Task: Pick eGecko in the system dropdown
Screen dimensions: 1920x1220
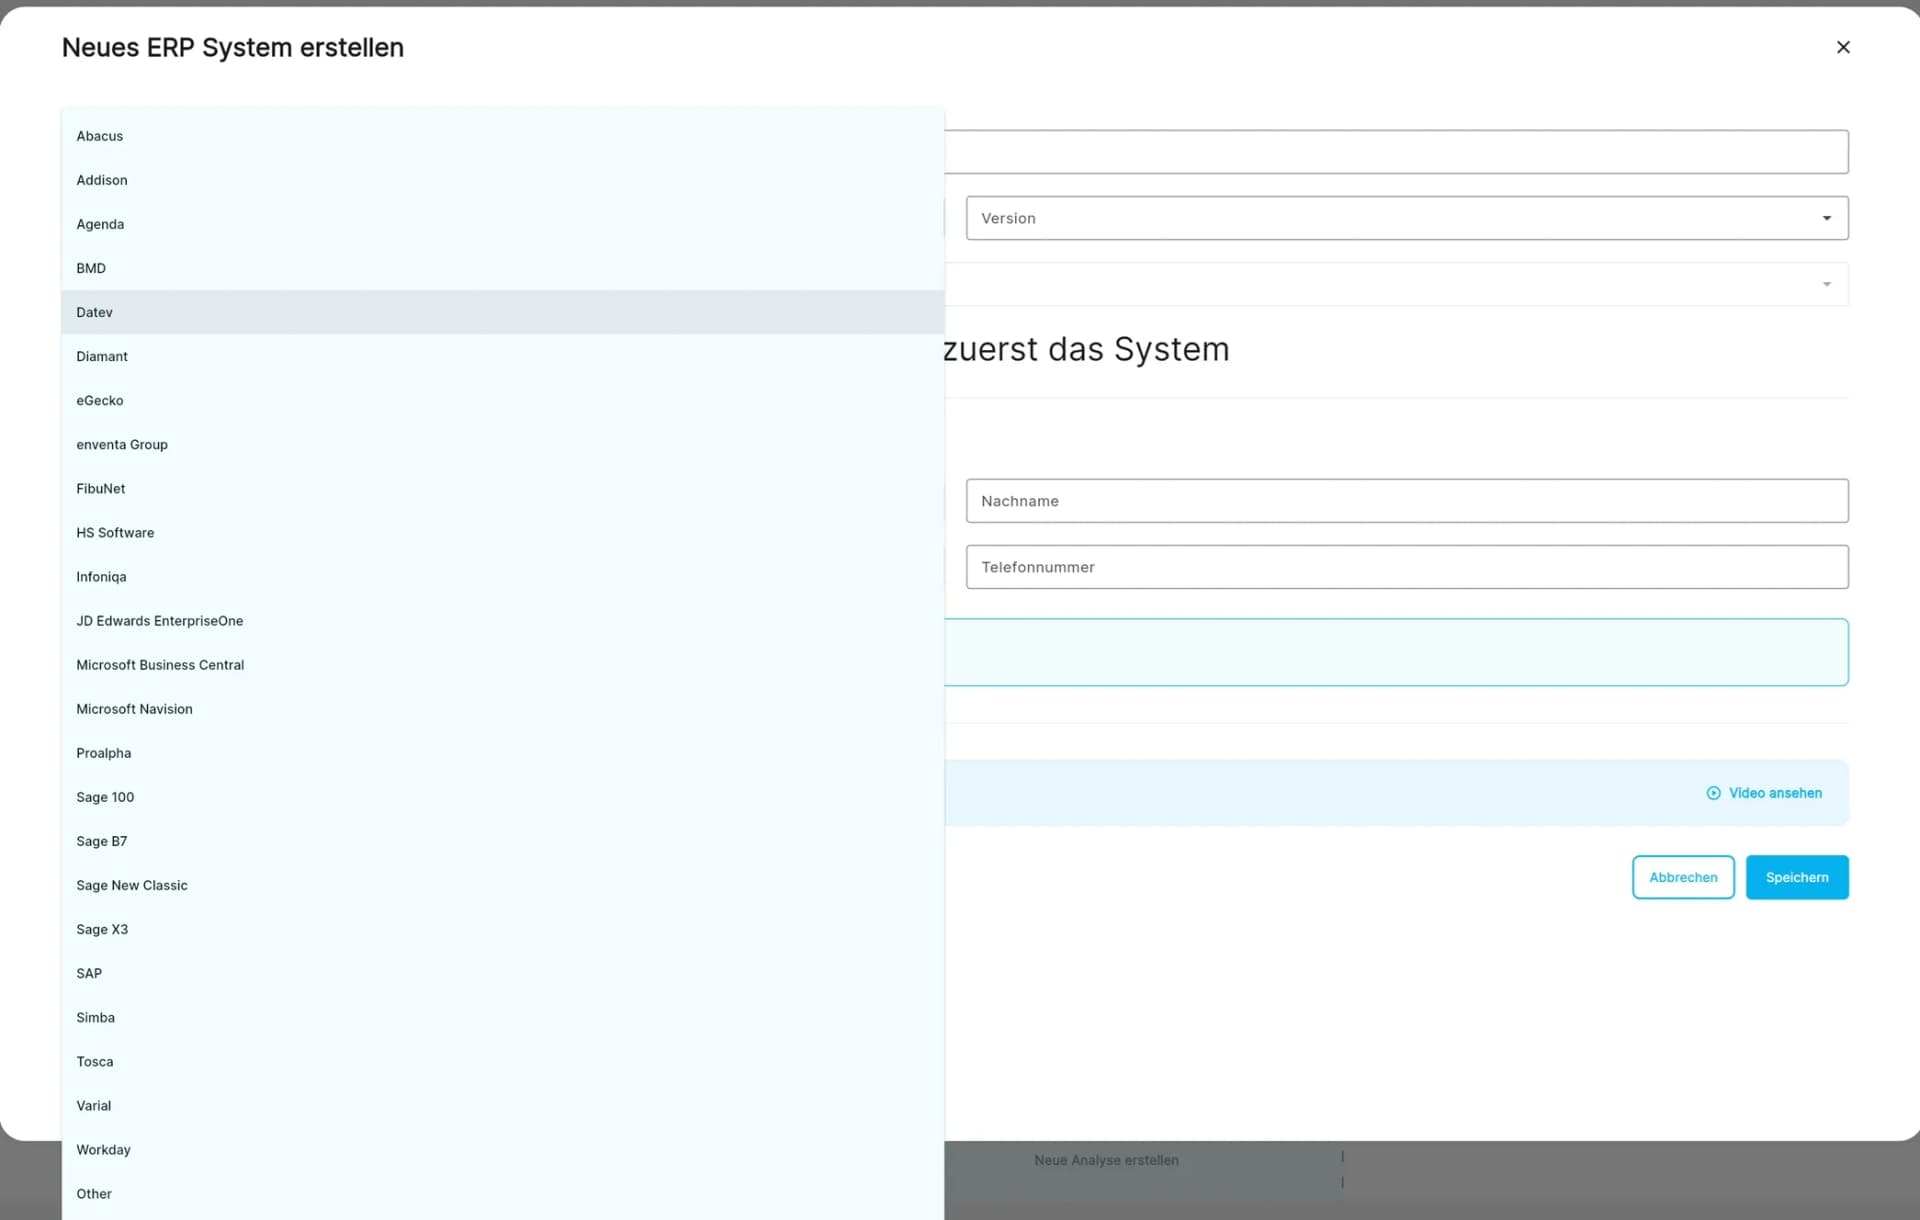Action: [503, 400]
